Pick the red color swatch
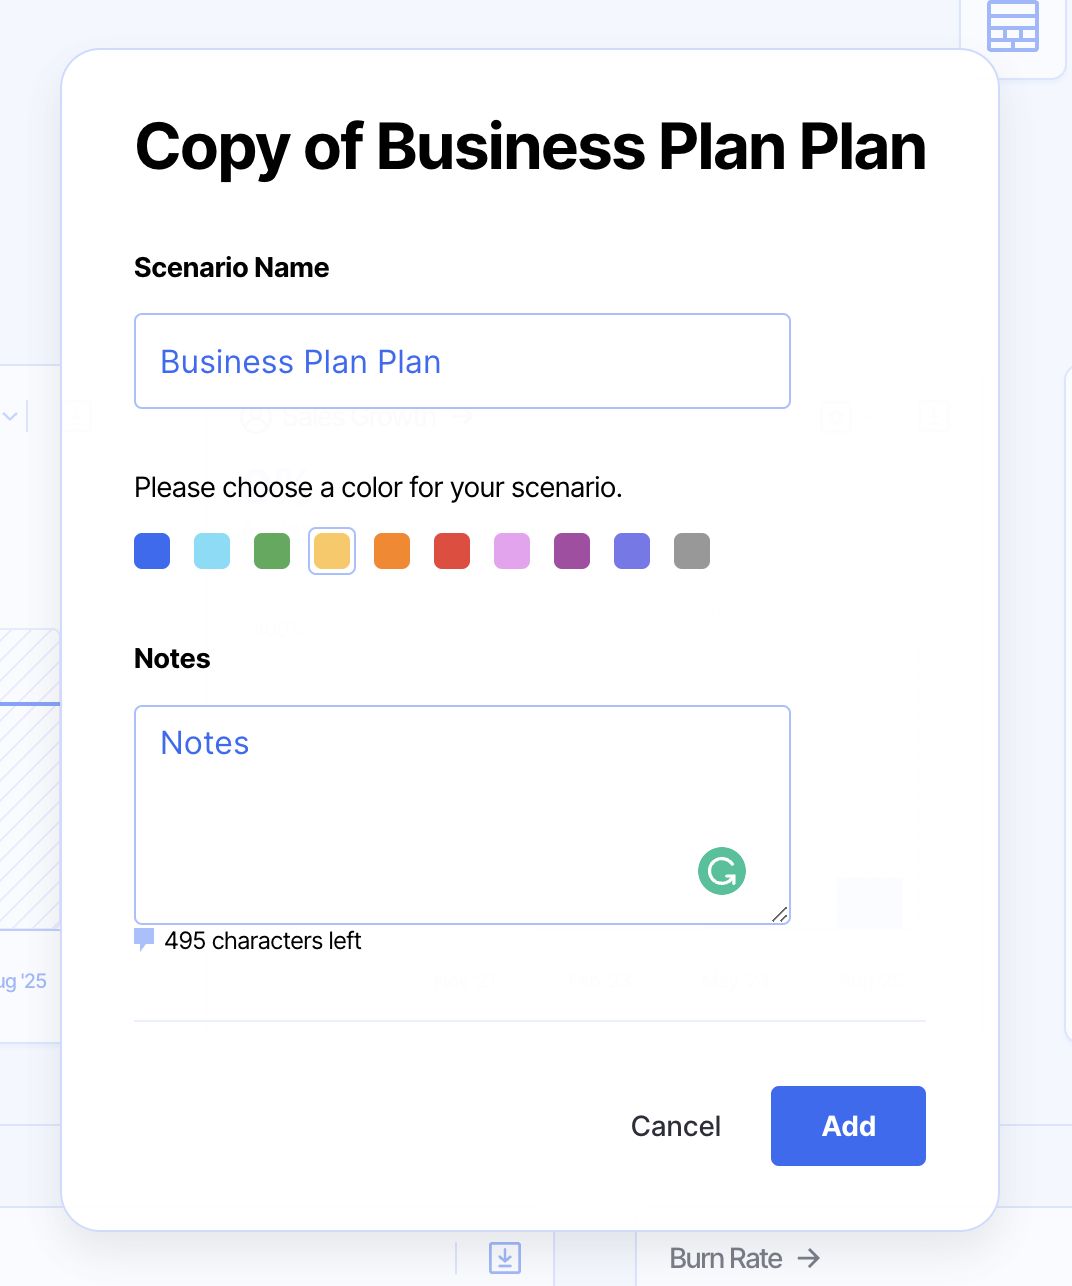Image resolution: width=1072 pixels, height=1286 pixels. (452, 551)
